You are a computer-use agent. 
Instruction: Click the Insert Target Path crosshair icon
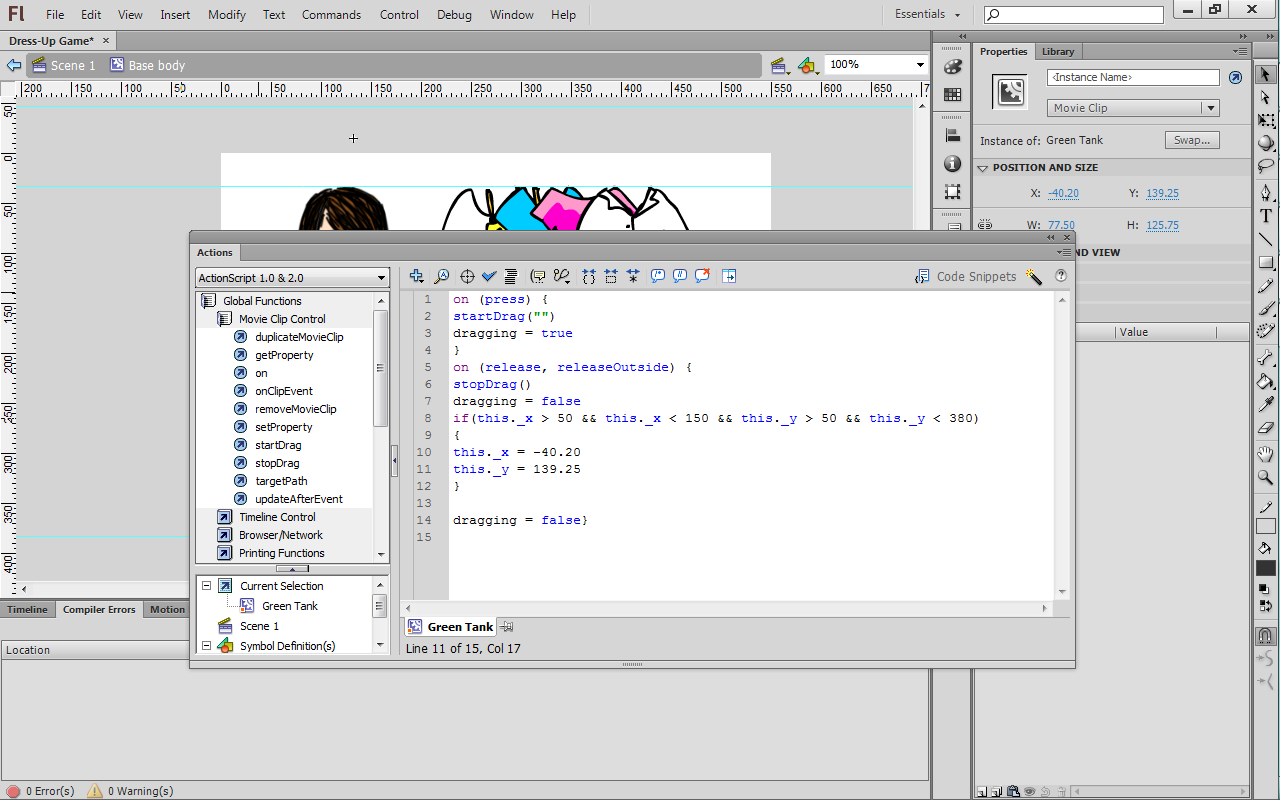coord(466,277)
